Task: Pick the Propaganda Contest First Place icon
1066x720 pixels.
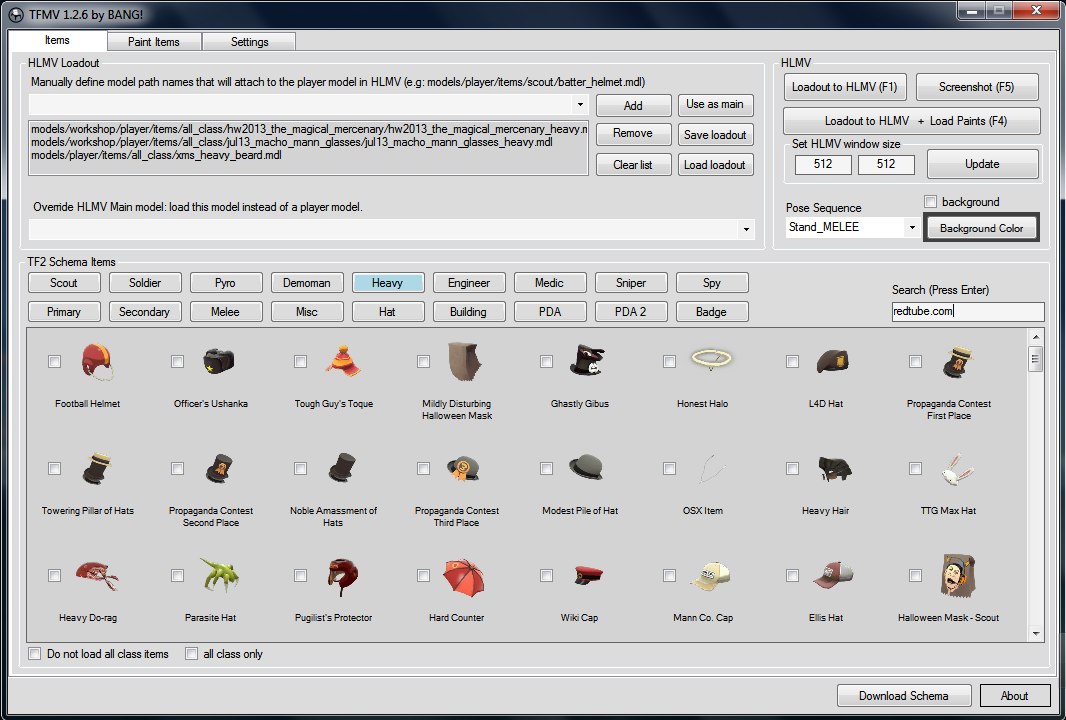Action: point(957,361)
